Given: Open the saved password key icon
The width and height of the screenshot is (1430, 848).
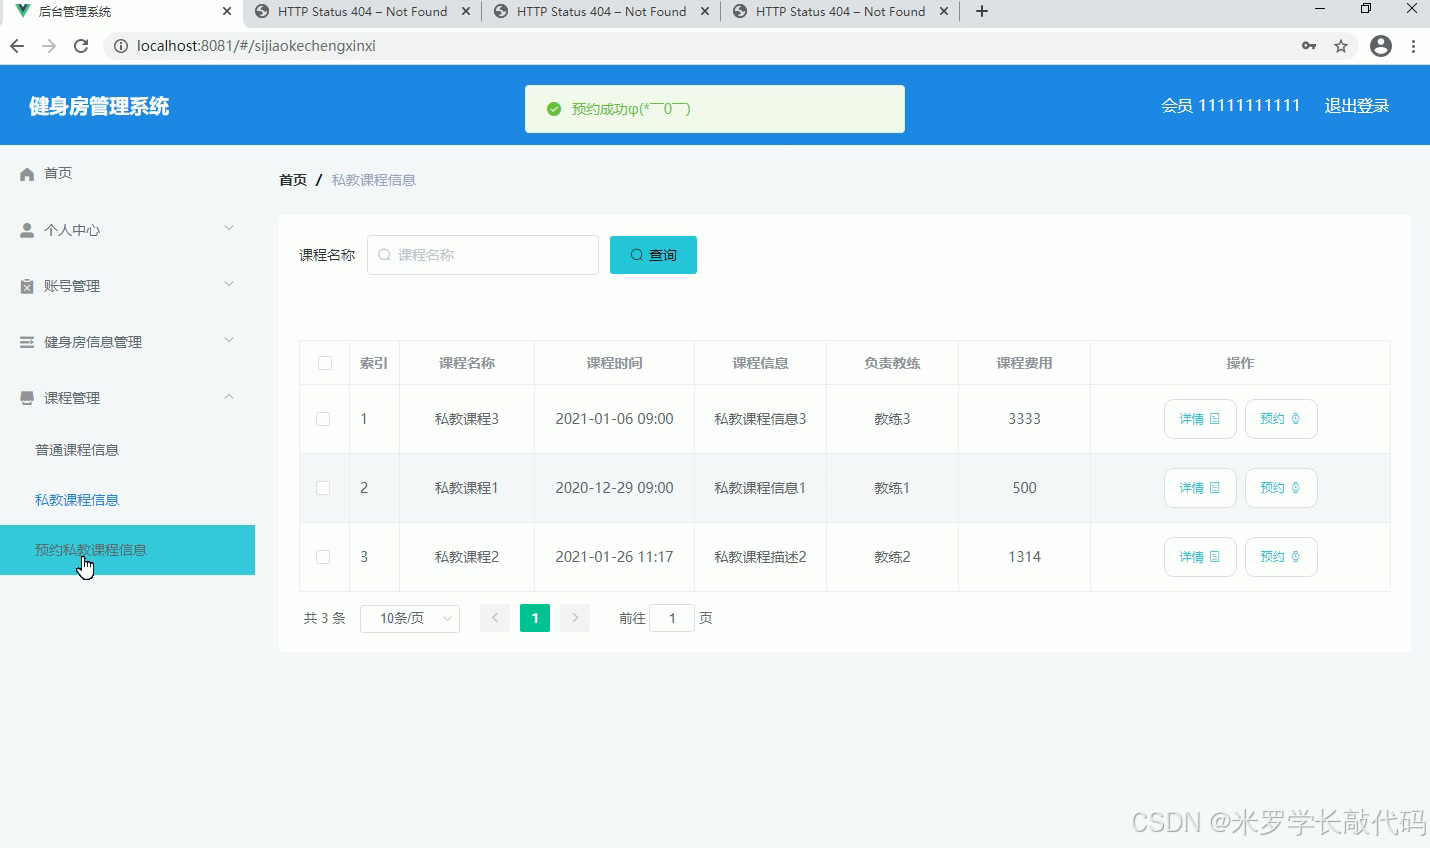Looking at the screenshot, I should [x=1309, y=46].
